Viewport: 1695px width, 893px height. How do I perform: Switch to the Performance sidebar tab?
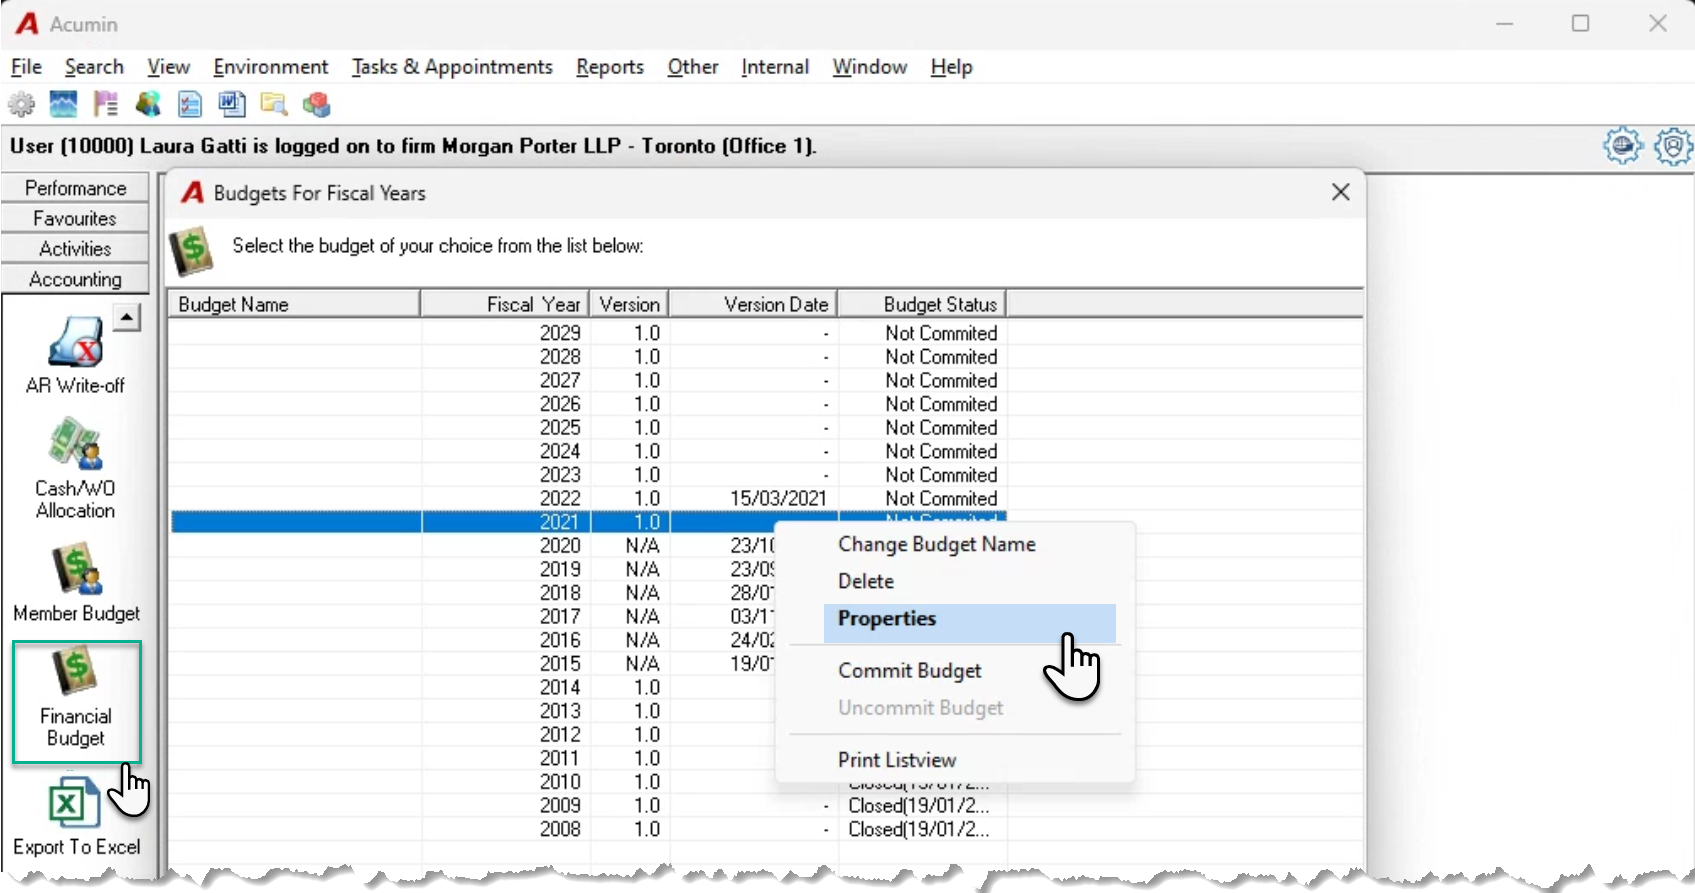pyautogui.click(x=76, y=188)
